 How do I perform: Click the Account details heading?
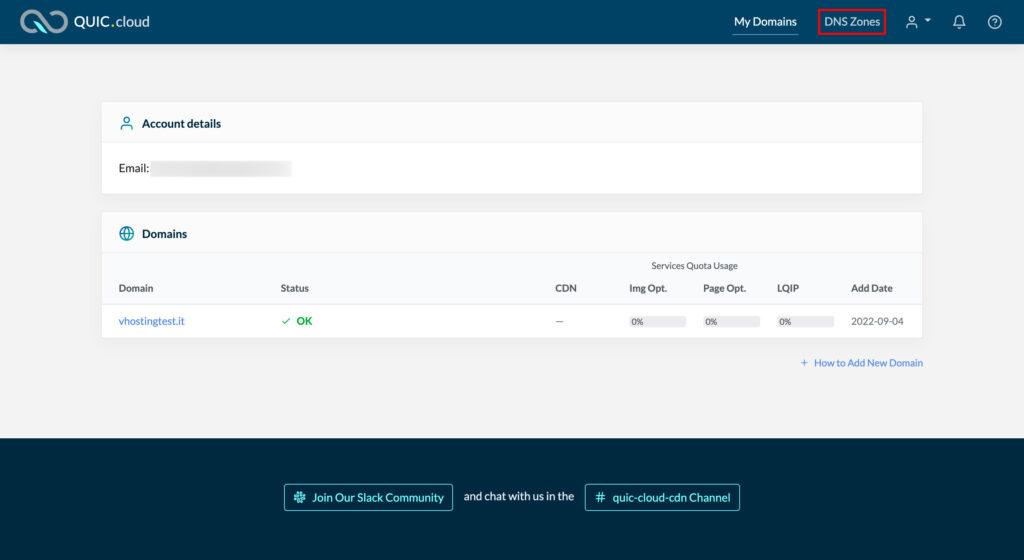tap(181, 123)
